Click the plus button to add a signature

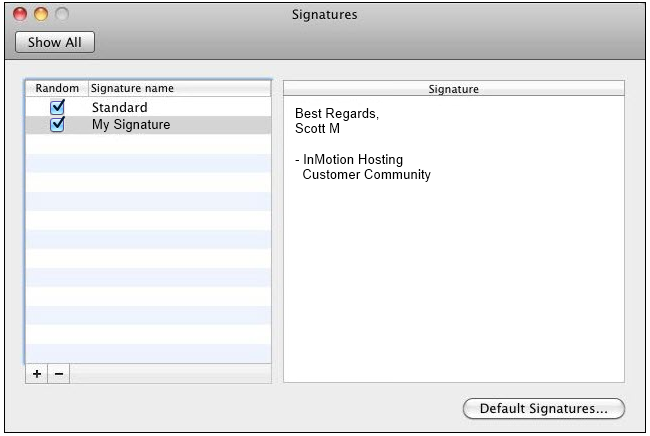[x=37, y=373]
